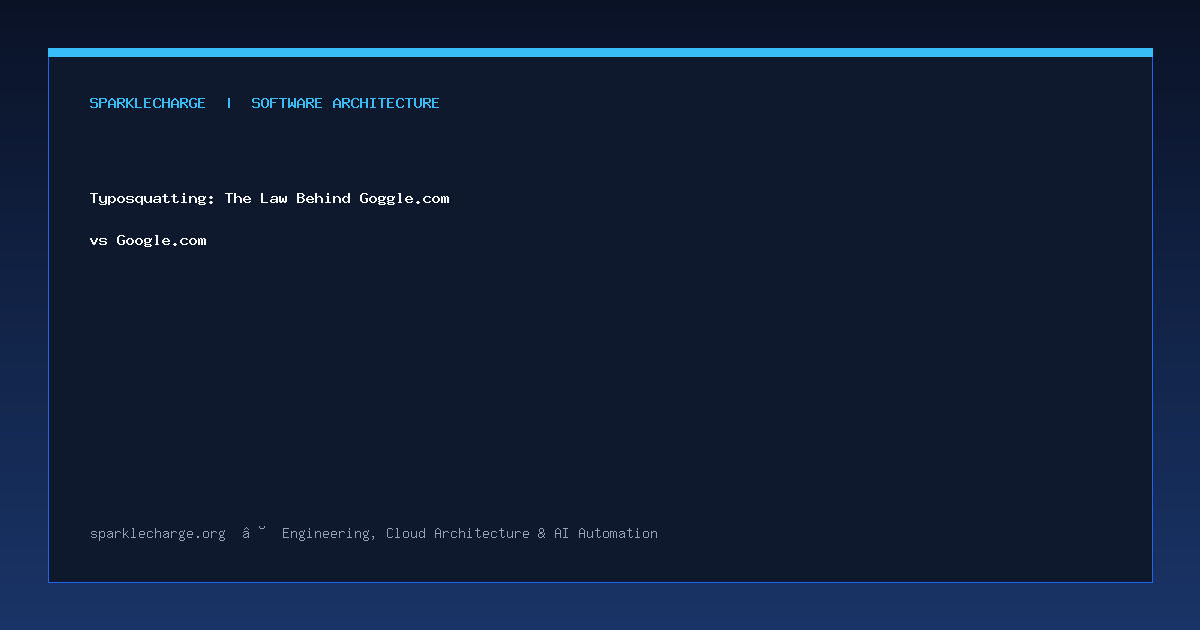Click Cloud Architecture in the footer tagline

458,534
